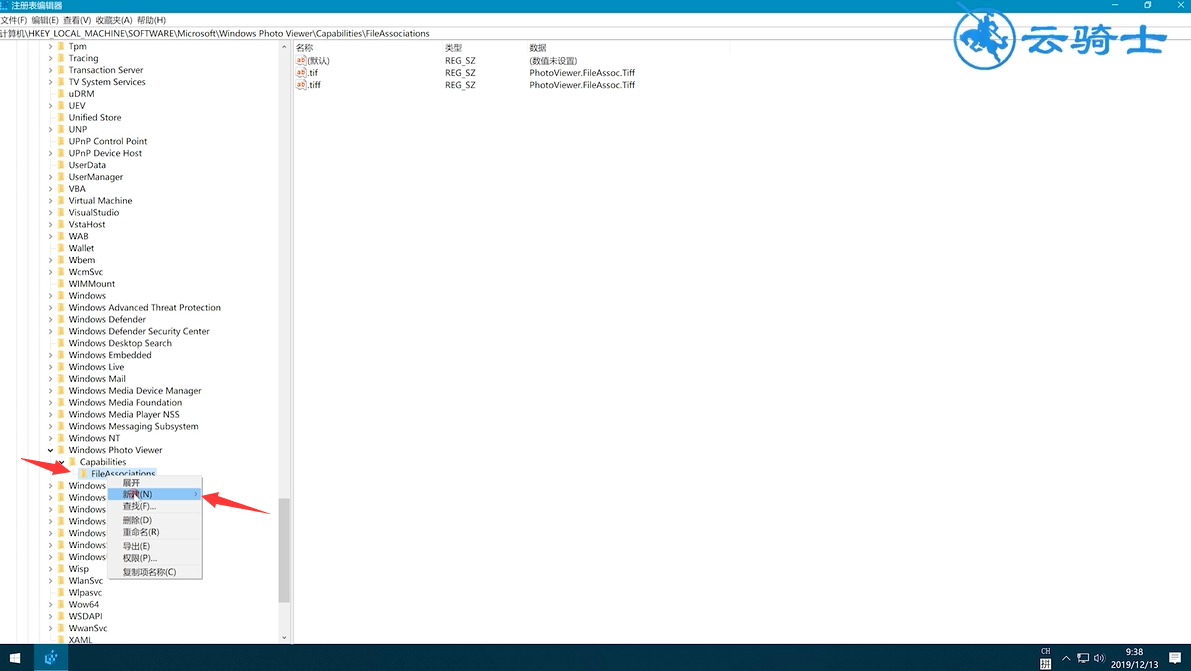The height and width of the screenshot is (671, 1191).
Task: Select REG_SZ type of .tiff row
Action: [460, 85]
